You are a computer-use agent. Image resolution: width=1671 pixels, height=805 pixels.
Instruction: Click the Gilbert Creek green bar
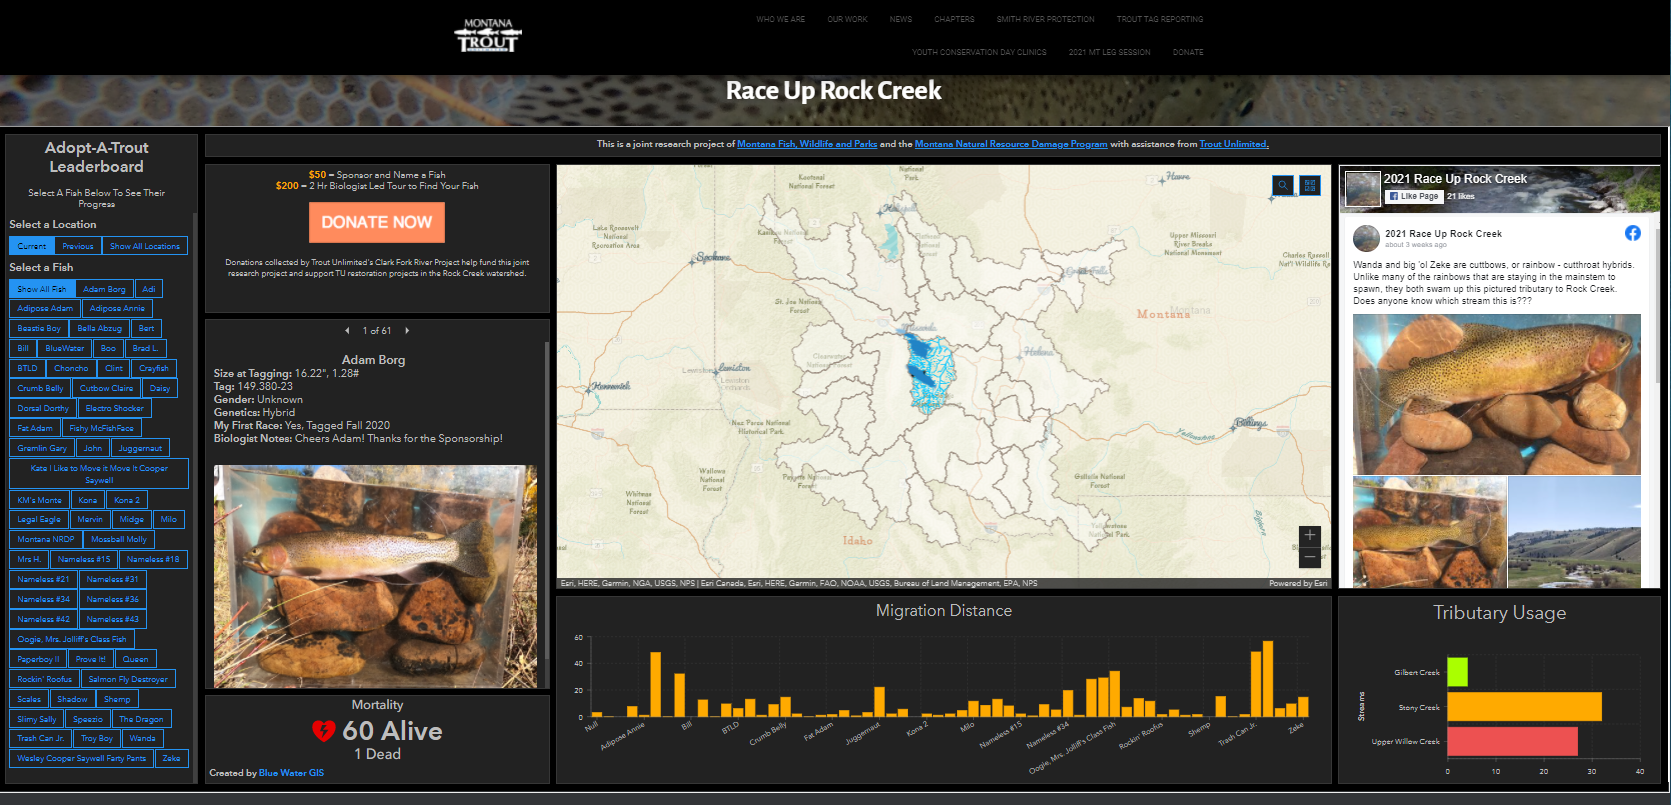[x=1457, y=672]
